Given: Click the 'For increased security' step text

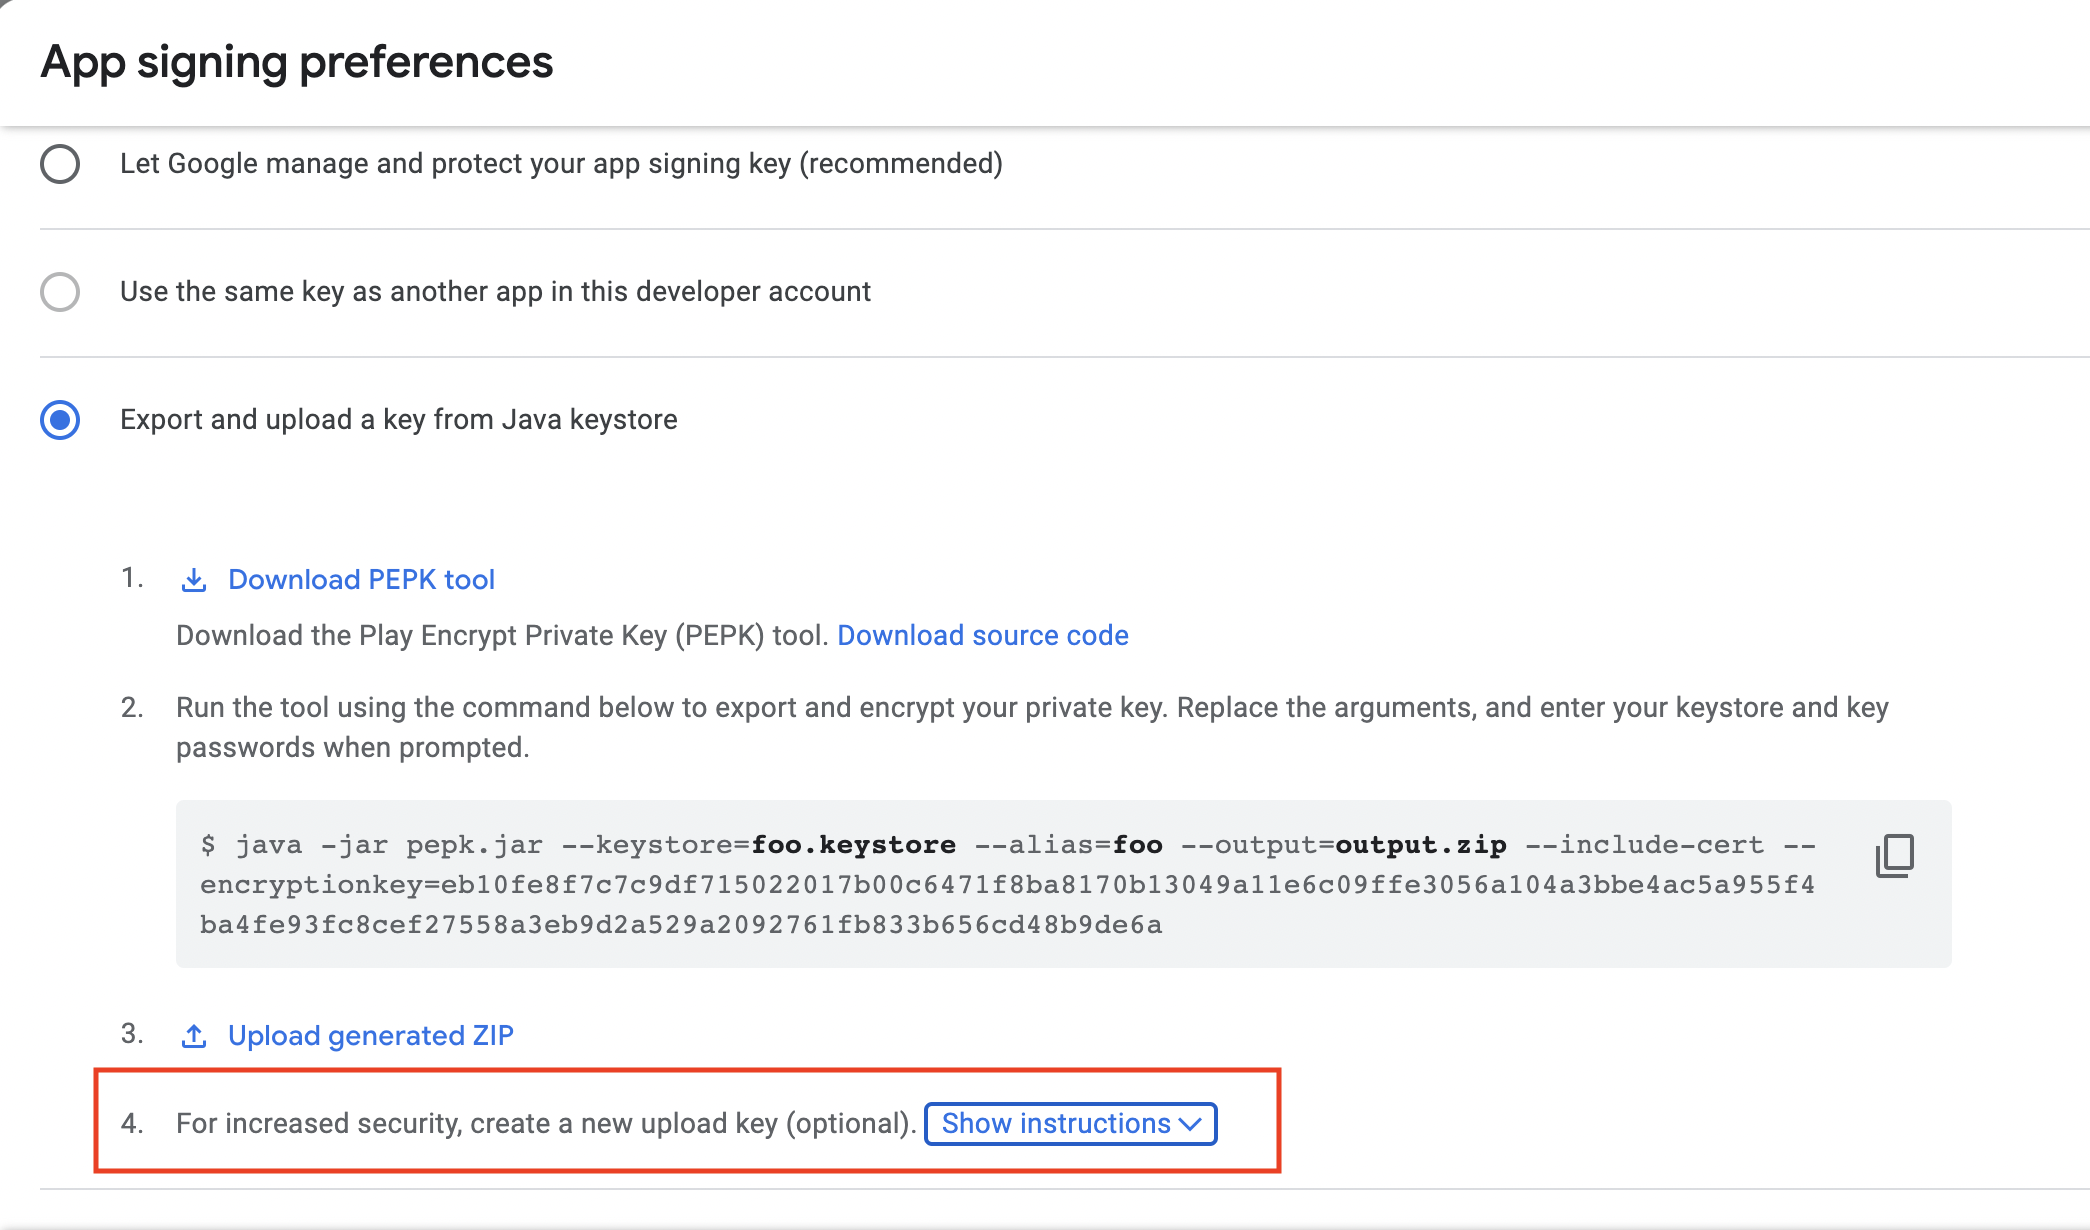Looking at the screenshot, I should [545, 1124].
